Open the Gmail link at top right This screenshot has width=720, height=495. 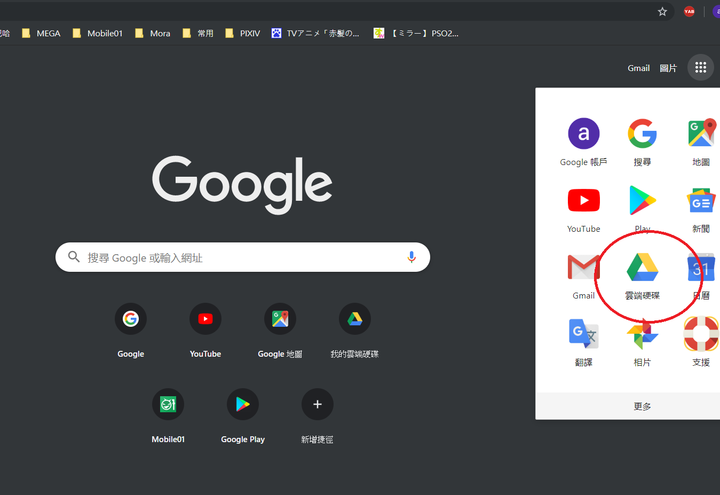coord(638,68)
